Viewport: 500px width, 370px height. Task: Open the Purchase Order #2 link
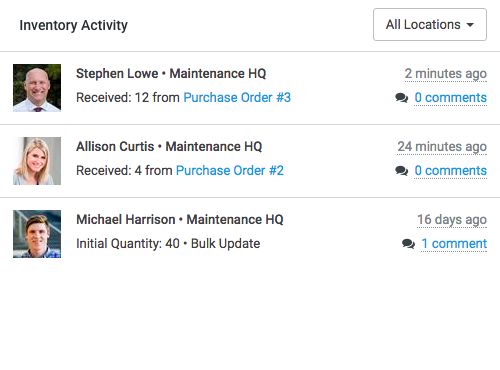coord(230,171)
